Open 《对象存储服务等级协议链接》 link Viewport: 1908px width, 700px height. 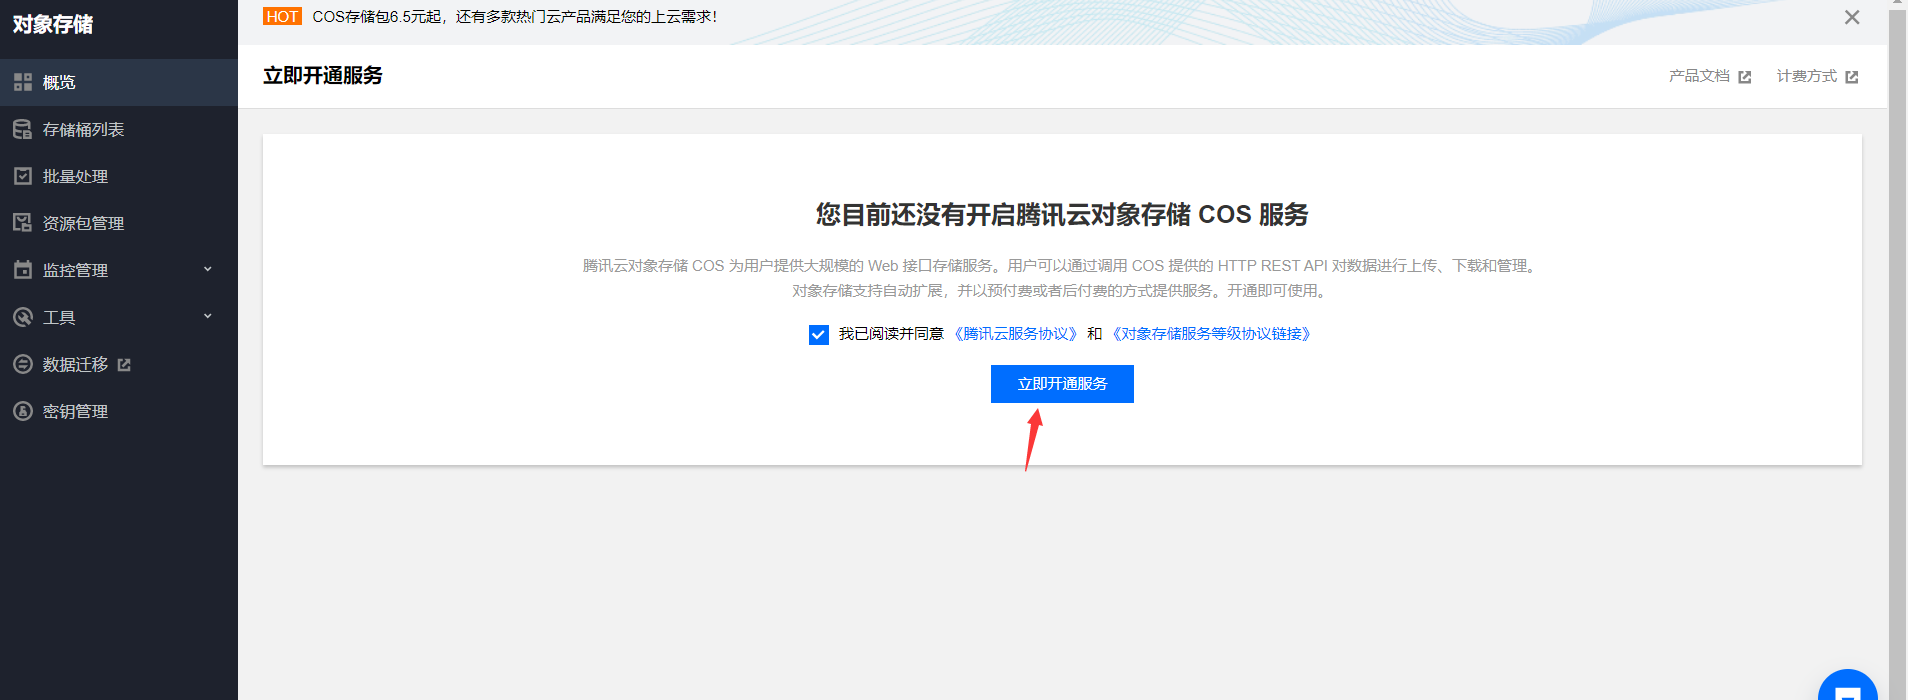[1211, 334]
